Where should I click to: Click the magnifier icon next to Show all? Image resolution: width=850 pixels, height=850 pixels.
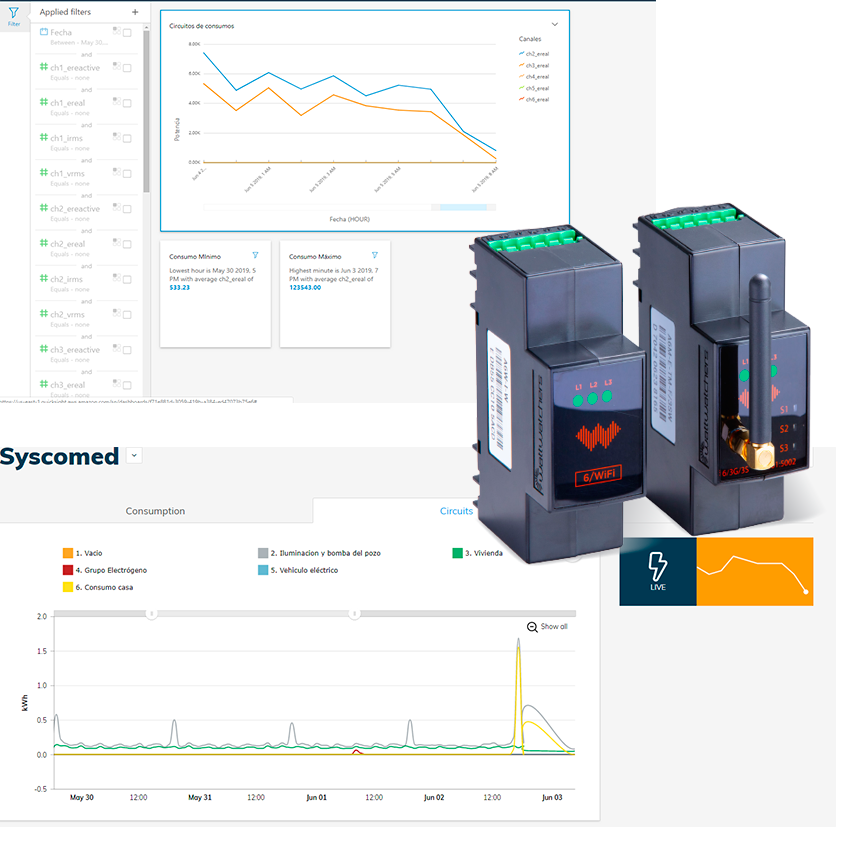pos(532,627)
